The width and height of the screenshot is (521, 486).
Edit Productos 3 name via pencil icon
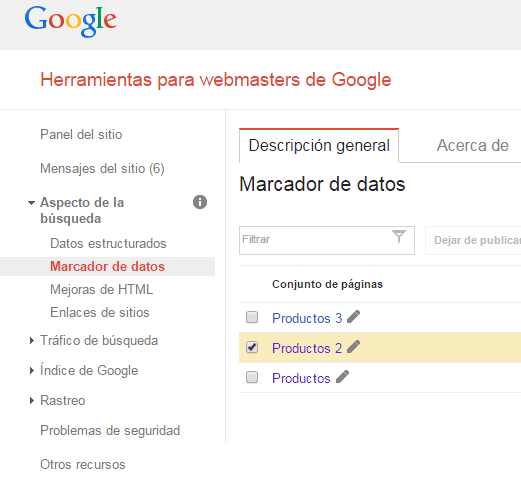353,317
